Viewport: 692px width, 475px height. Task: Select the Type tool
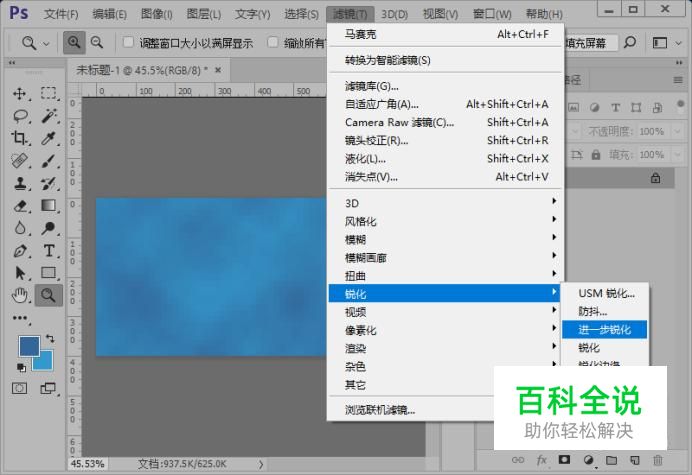click(x=49, y=251)
